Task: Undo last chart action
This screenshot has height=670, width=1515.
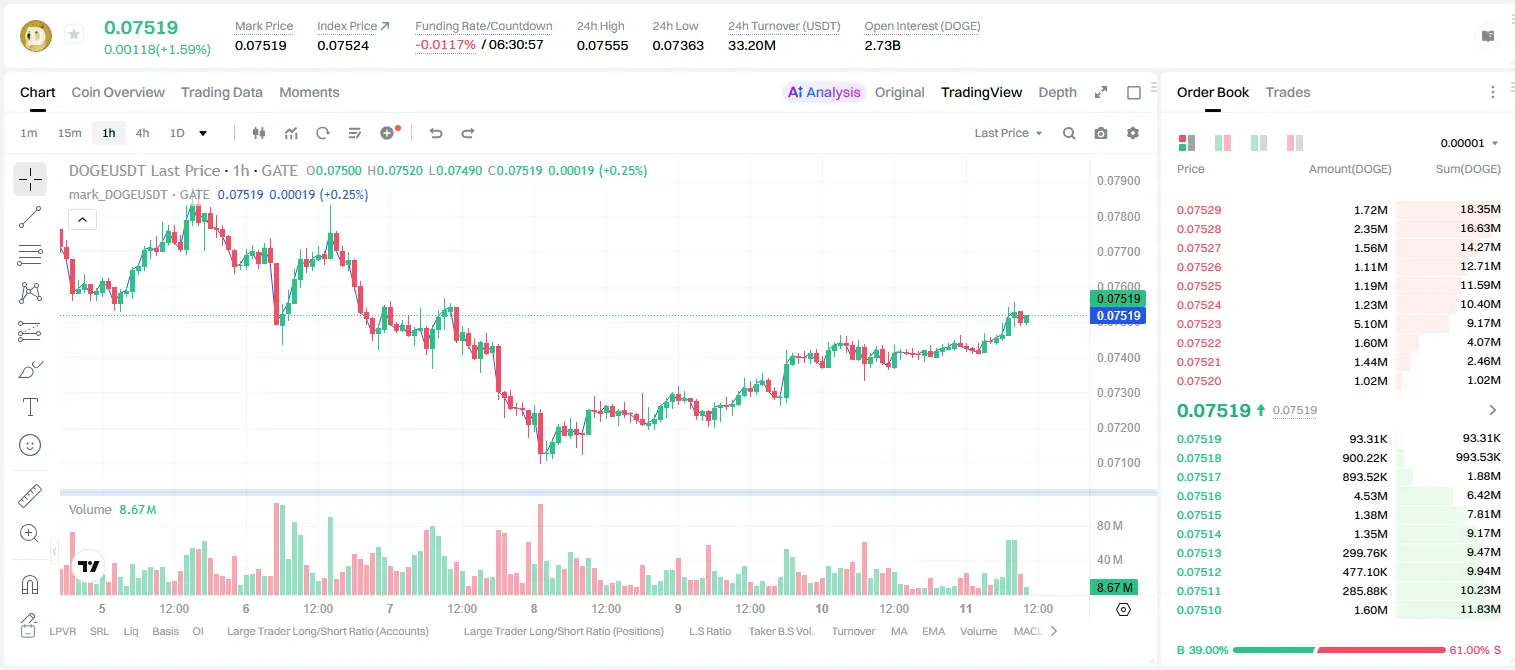Action: 435,133
